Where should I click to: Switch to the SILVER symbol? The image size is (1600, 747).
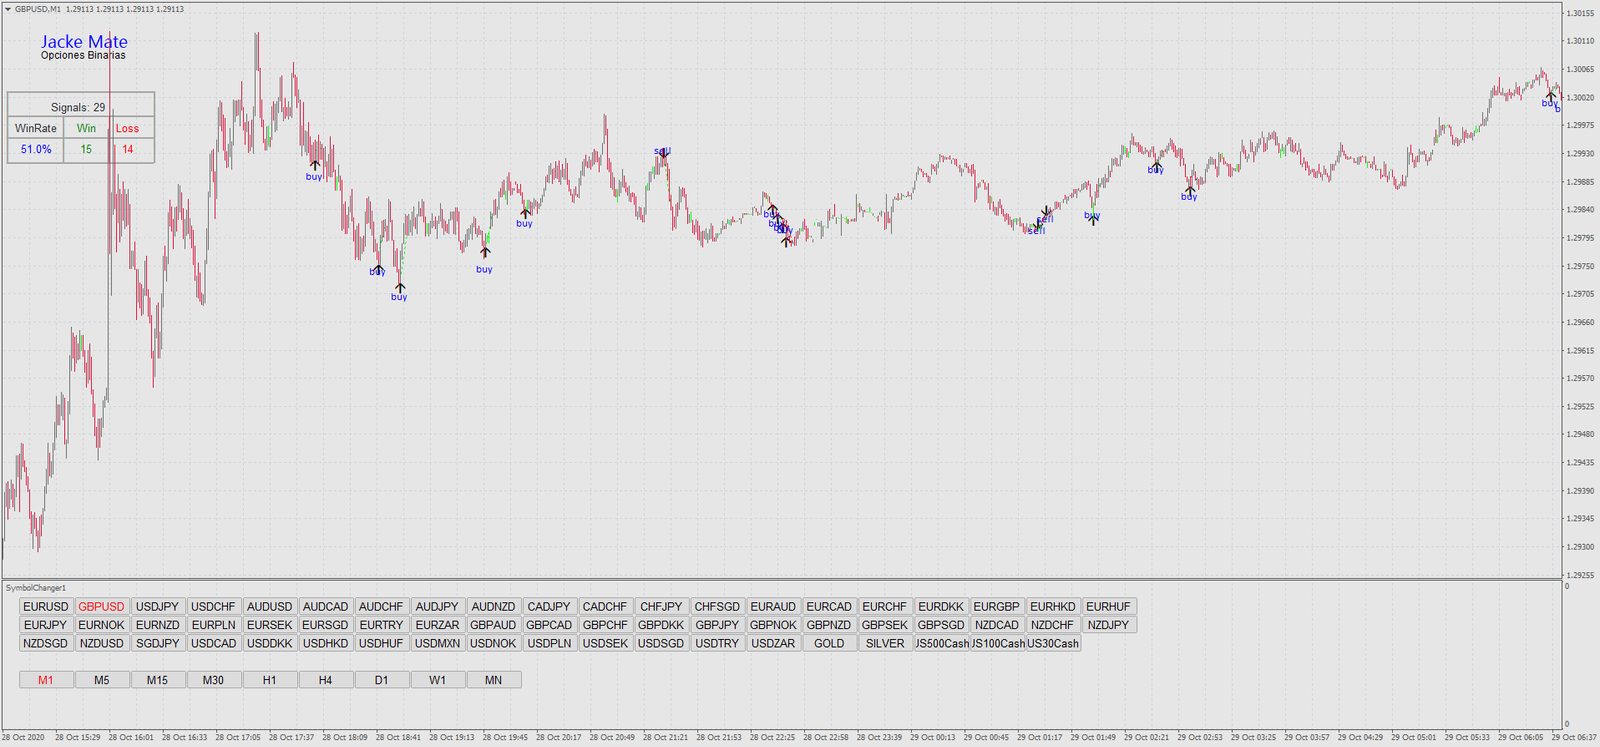tap(885, 644)
